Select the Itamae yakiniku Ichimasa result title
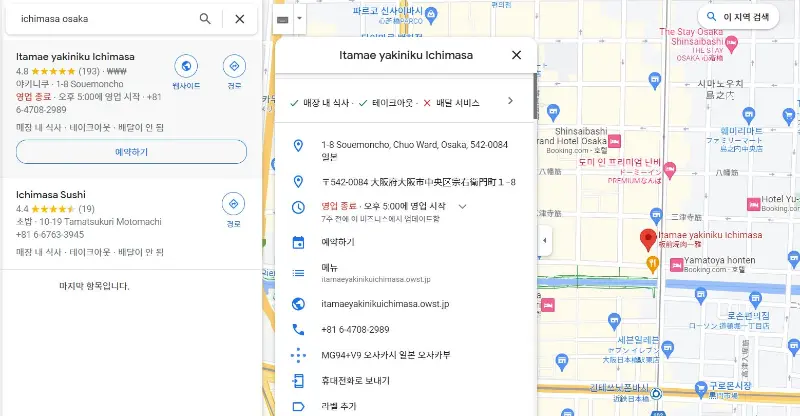800x416 pixels. (75, 57)
